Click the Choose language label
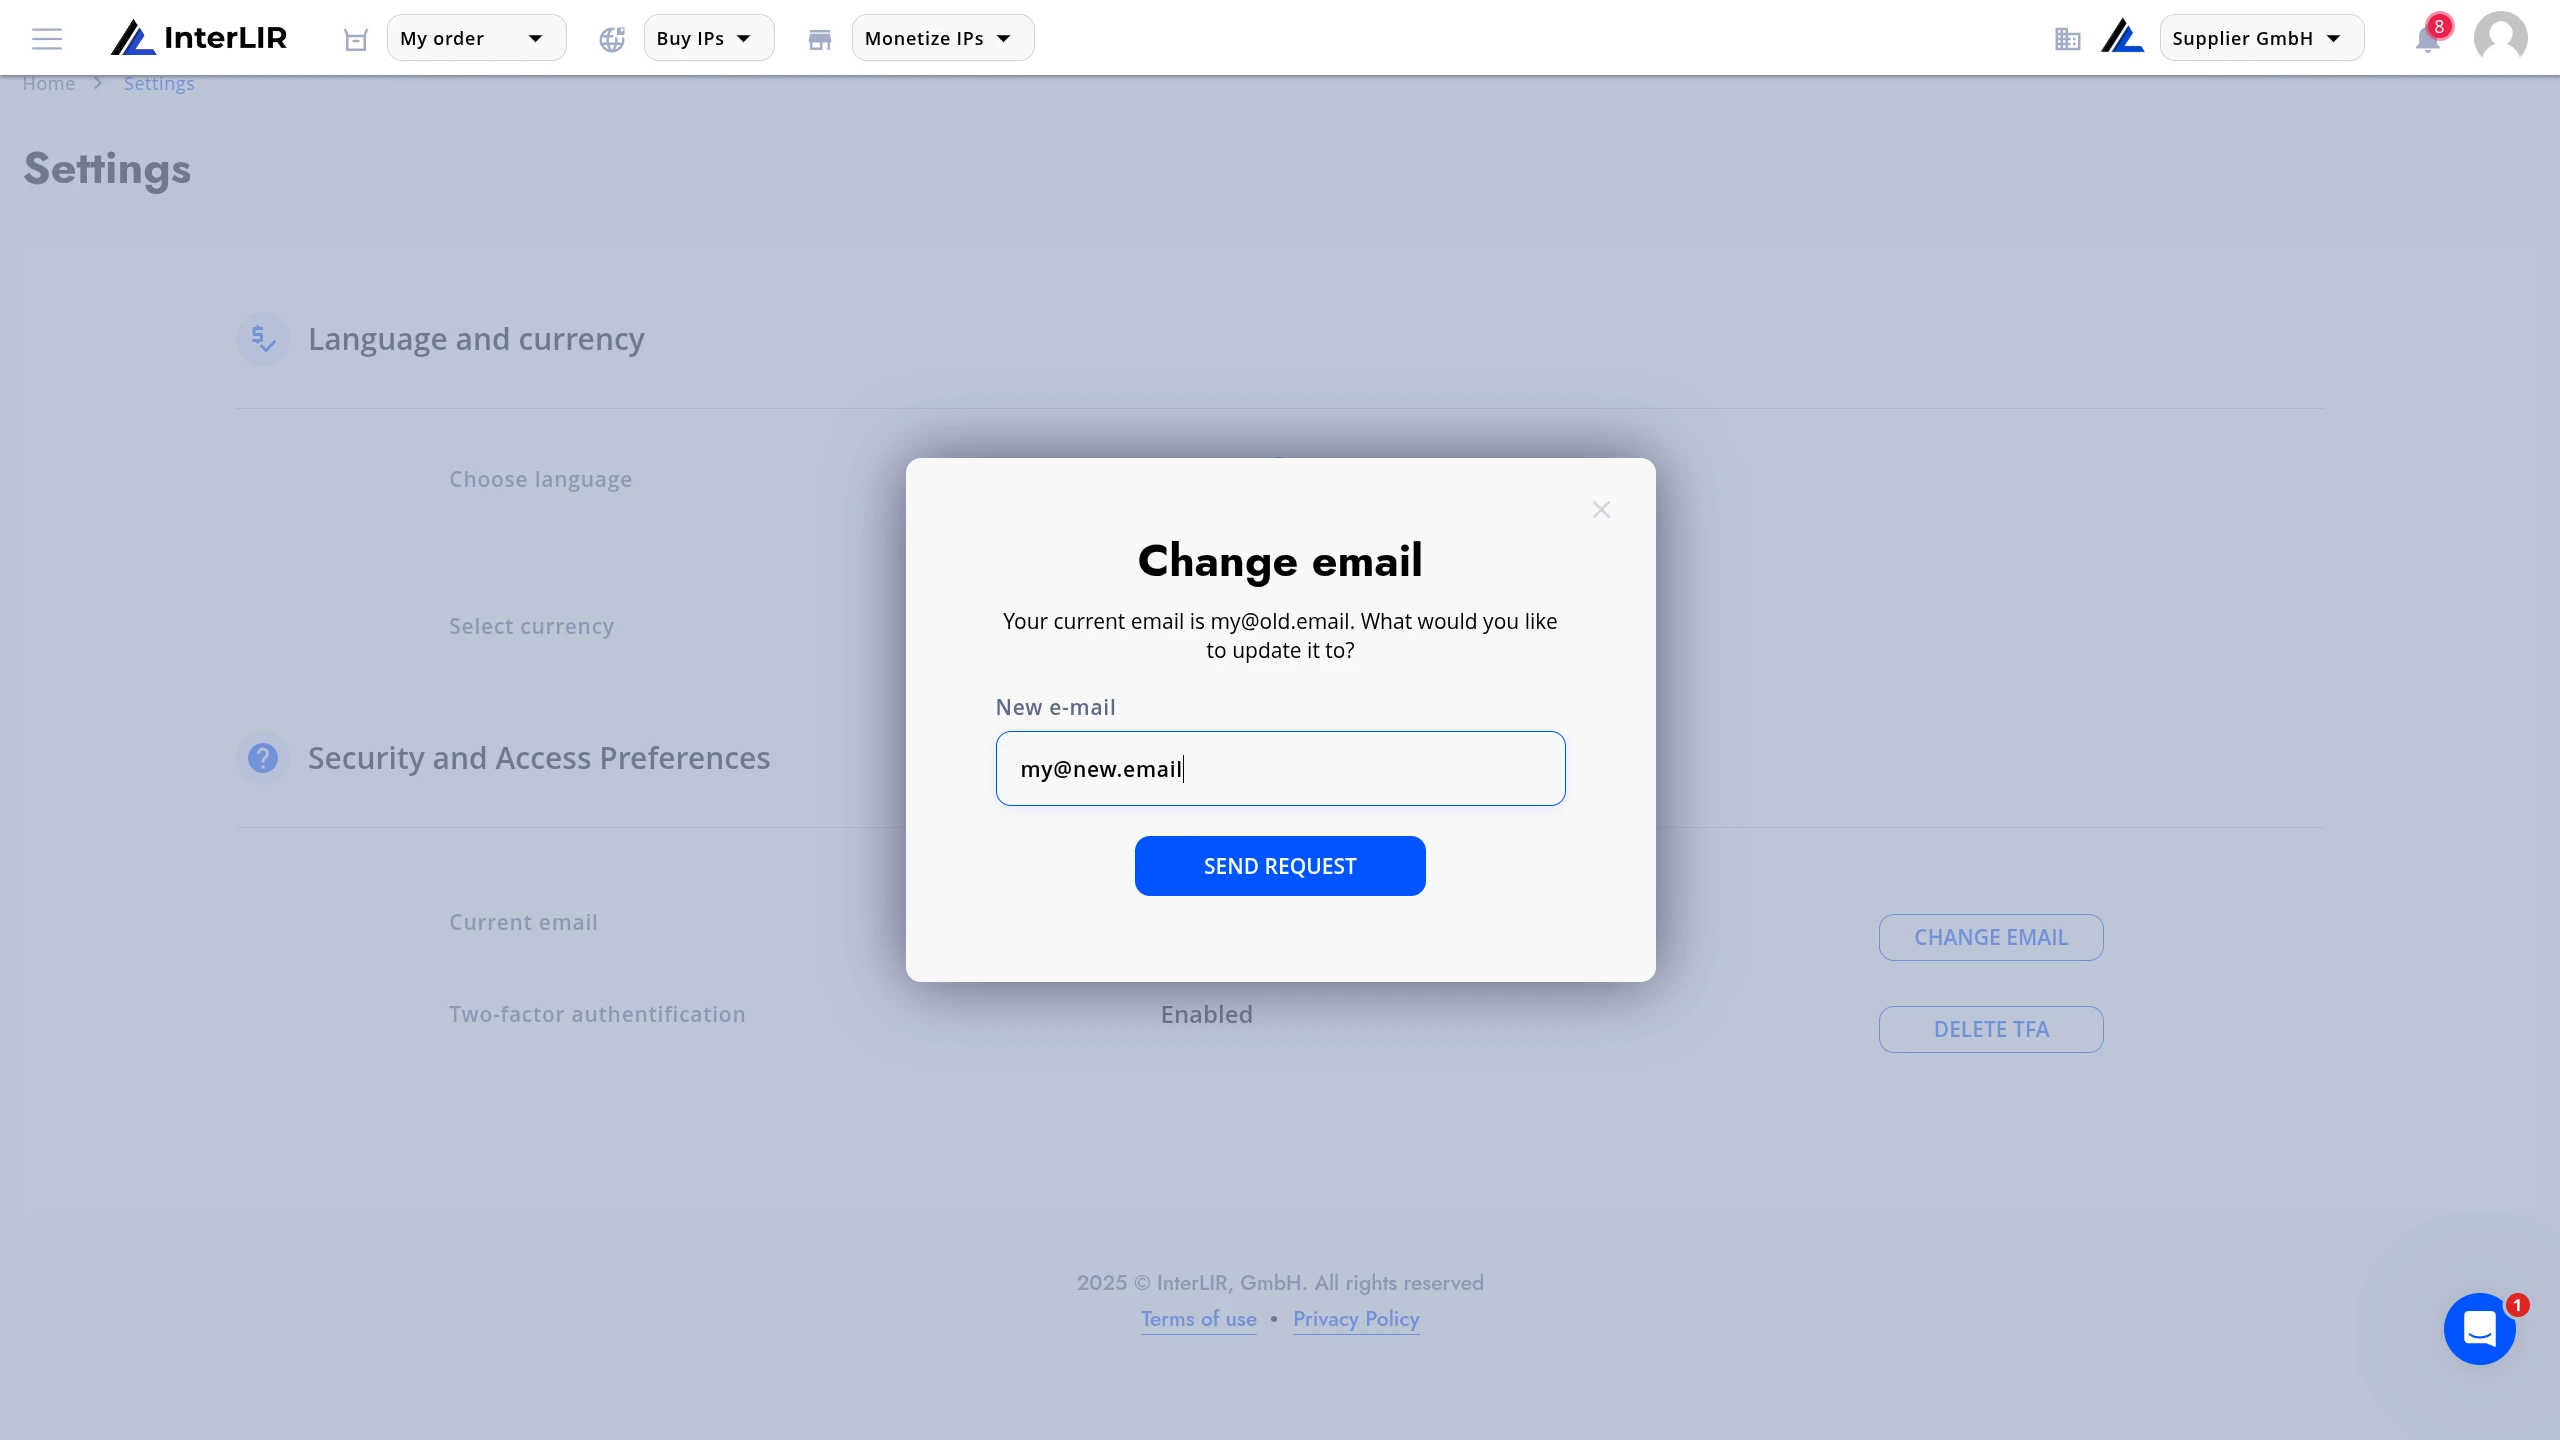 pos(540,479)
